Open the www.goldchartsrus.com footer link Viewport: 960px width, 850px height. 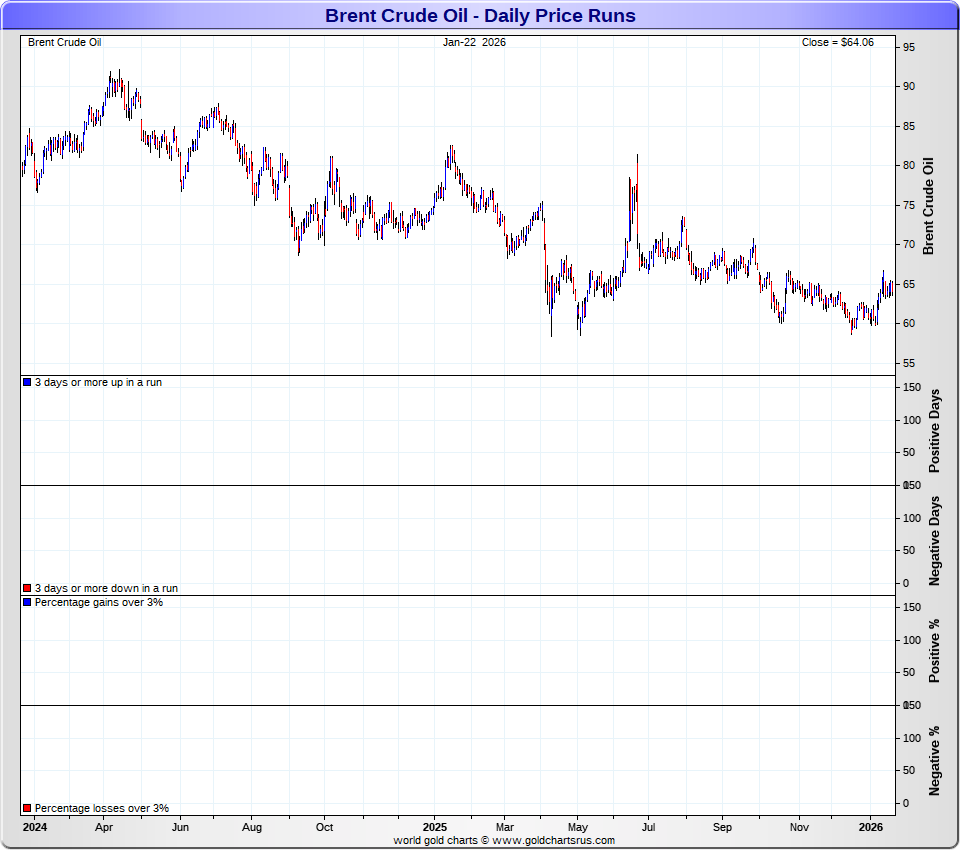[553, 841]
